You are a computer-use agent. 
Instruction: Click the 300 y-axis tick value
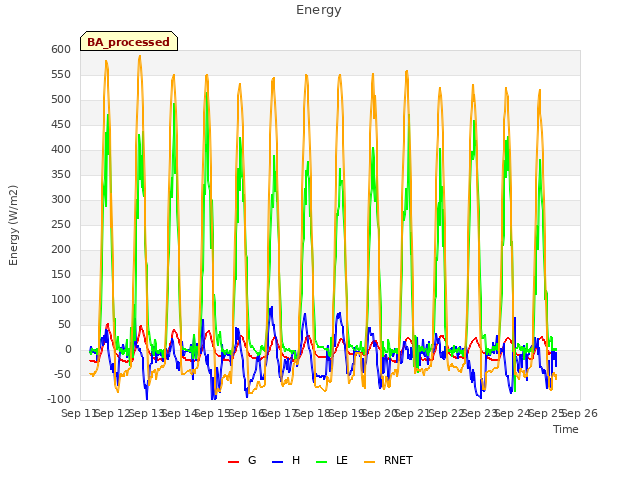[61, 200]
